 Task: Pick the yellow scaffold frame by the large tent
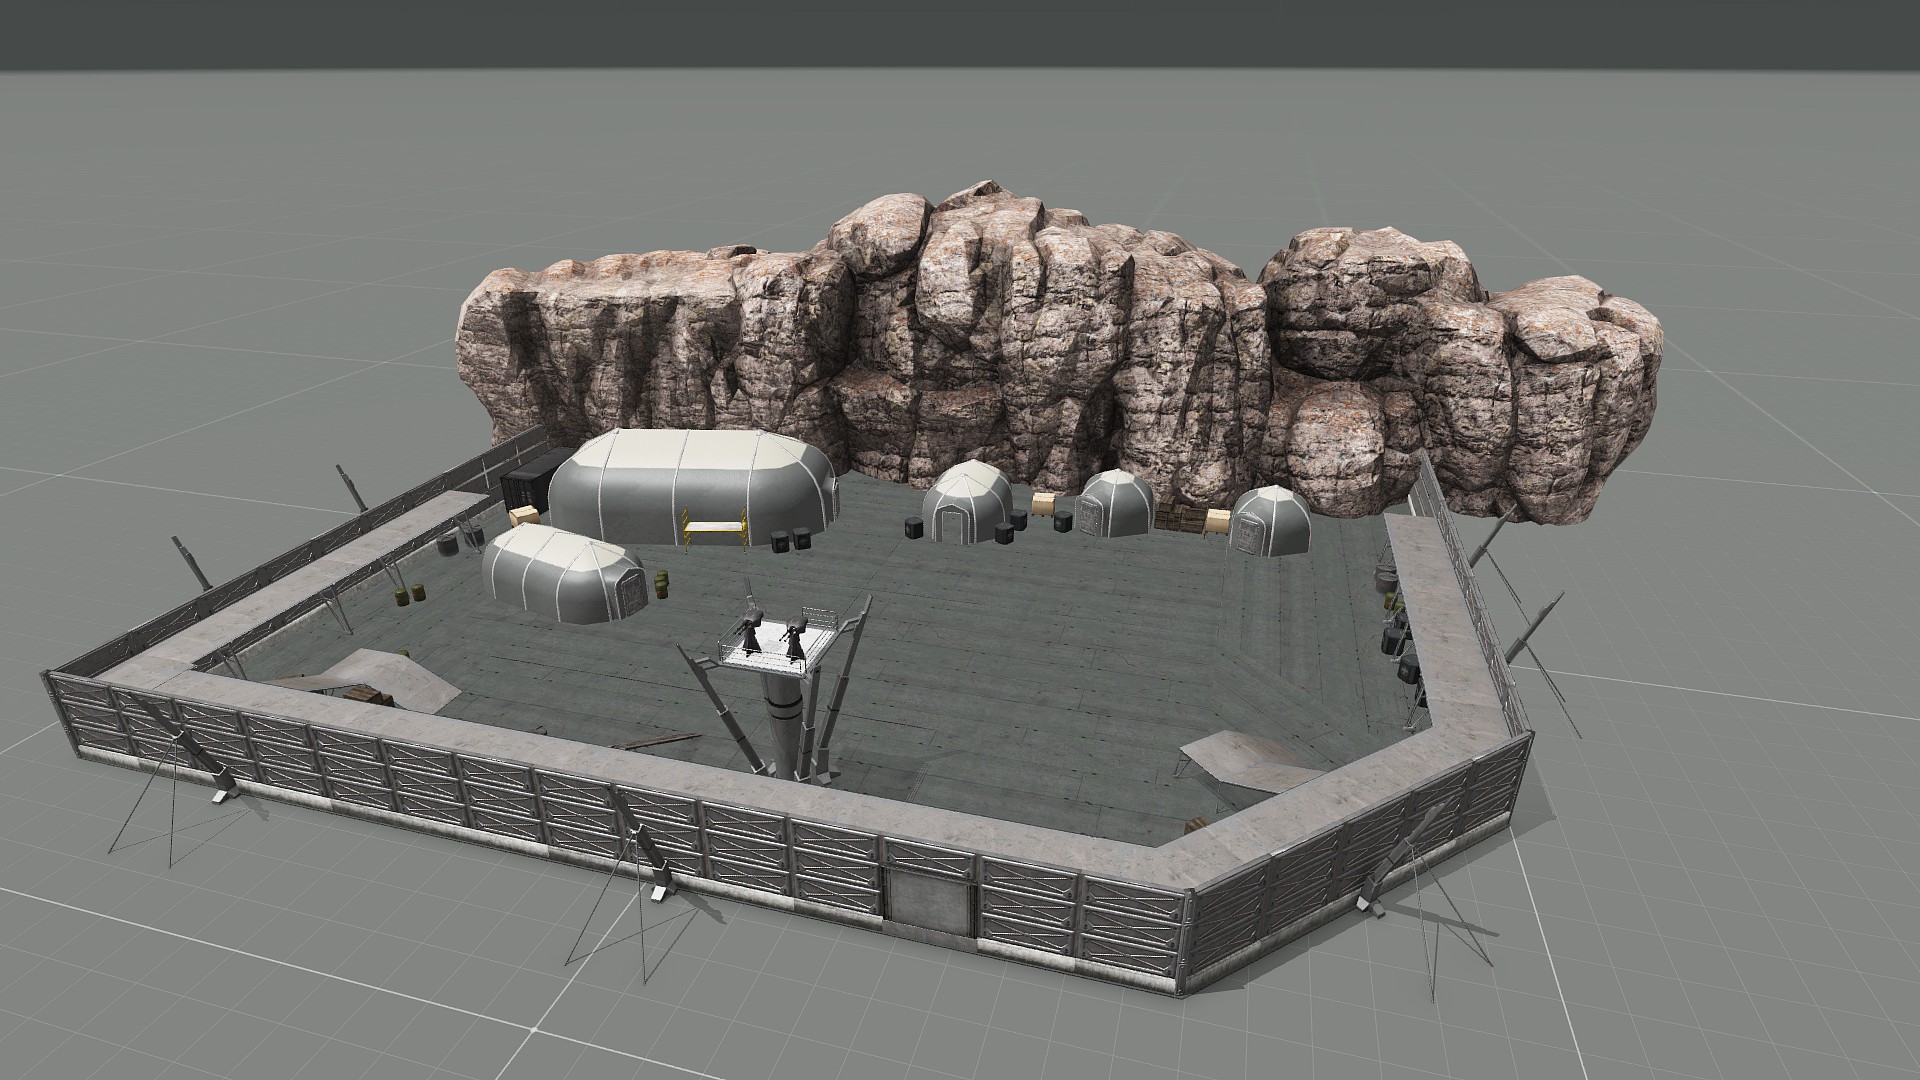point(714,529)
